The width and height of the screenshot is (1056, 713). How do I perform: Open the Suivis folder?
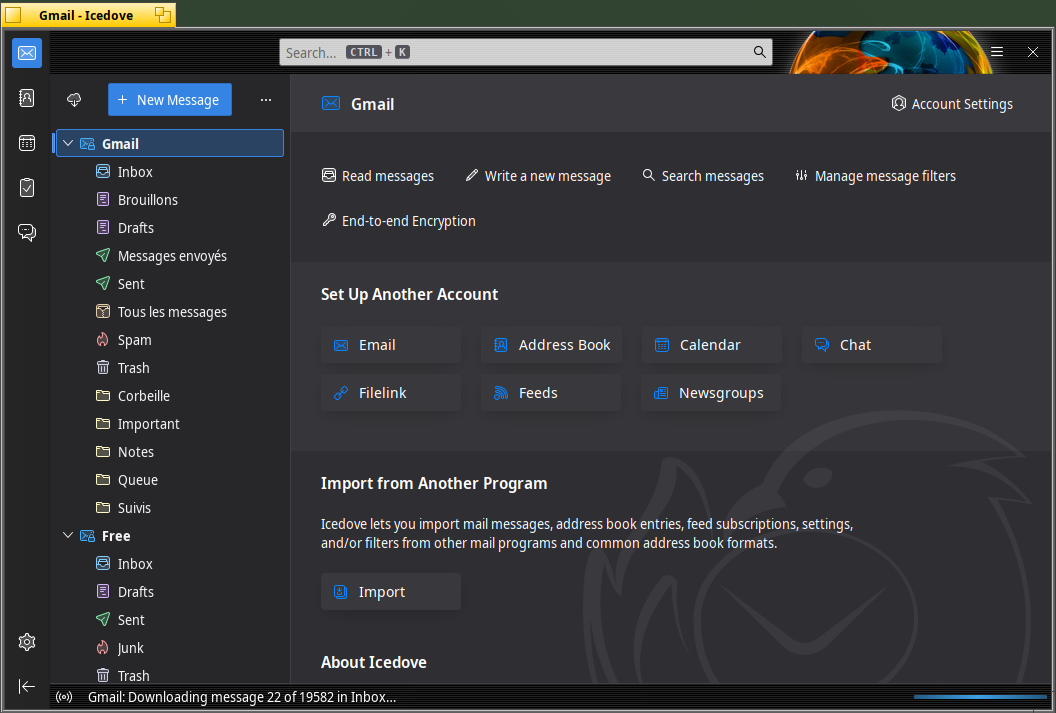pyautogui.click(x=170, y=508)
